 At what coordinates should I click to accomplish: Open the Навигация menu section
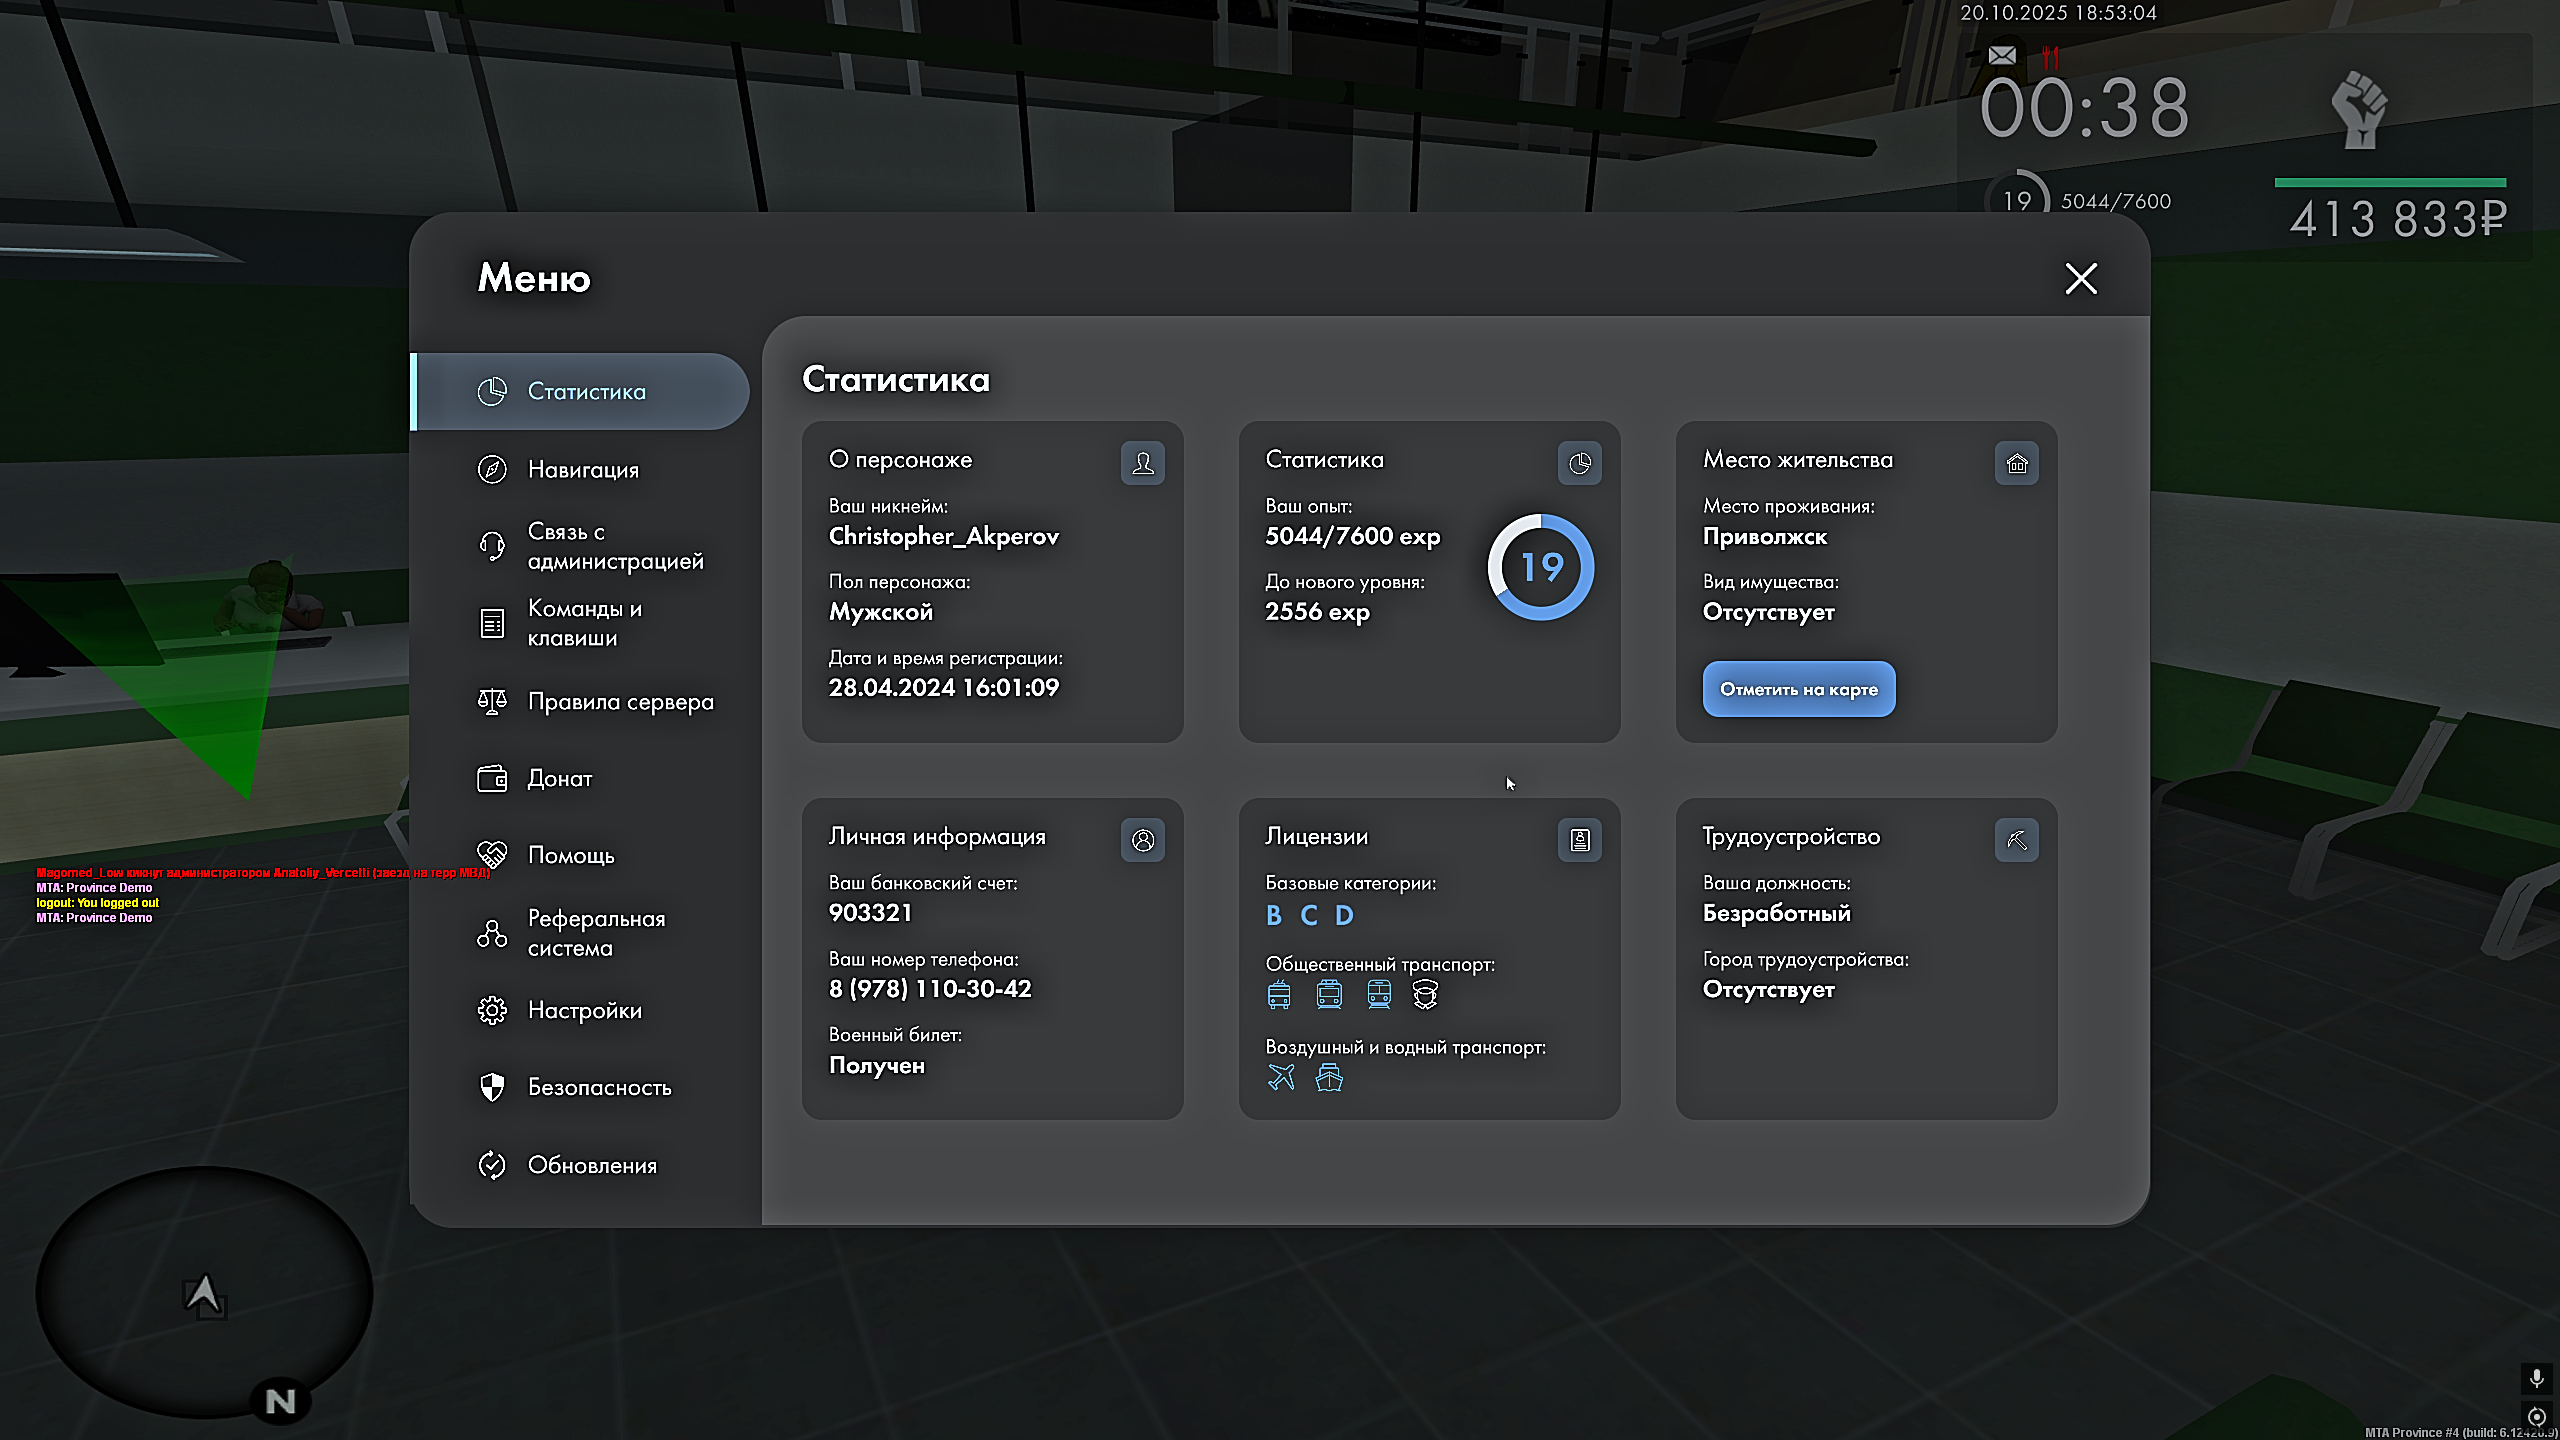[x=582, y=469]
